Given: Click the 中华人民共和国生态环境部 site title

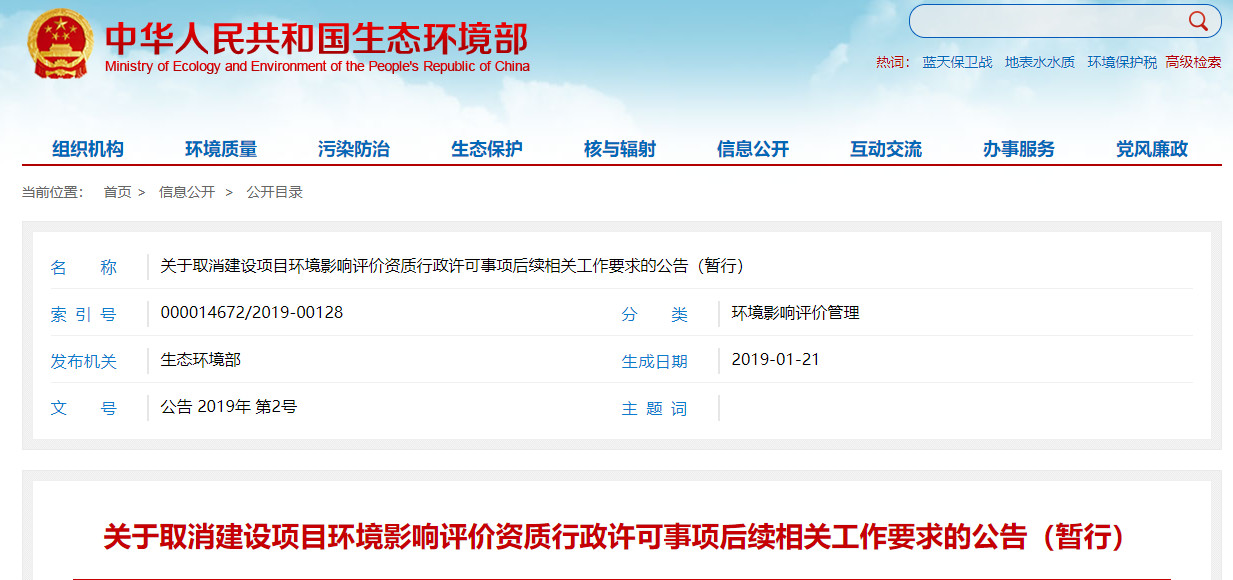Looking at the screenshot, I should pyautogui.click(x=317, y=39).
